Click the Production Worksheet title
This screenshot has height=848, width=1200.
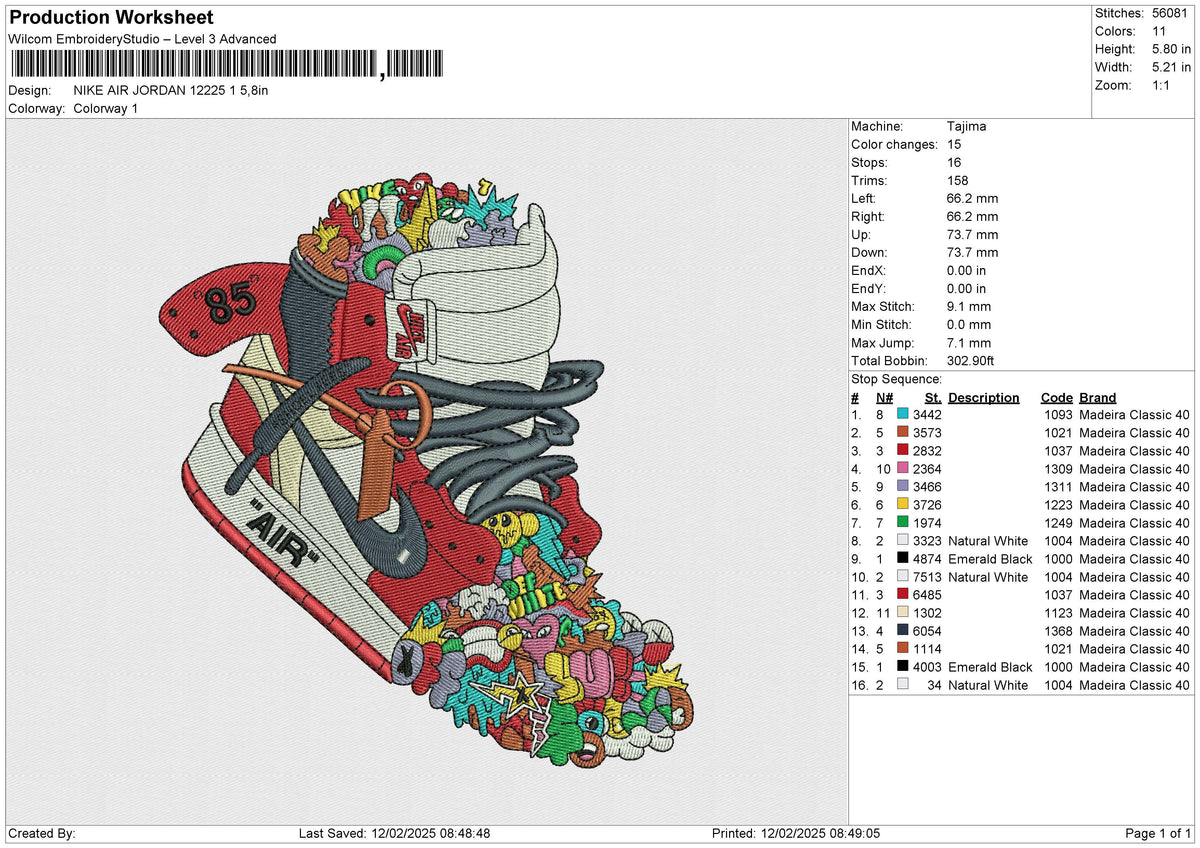pyautogui.click(x=111, y=18)
